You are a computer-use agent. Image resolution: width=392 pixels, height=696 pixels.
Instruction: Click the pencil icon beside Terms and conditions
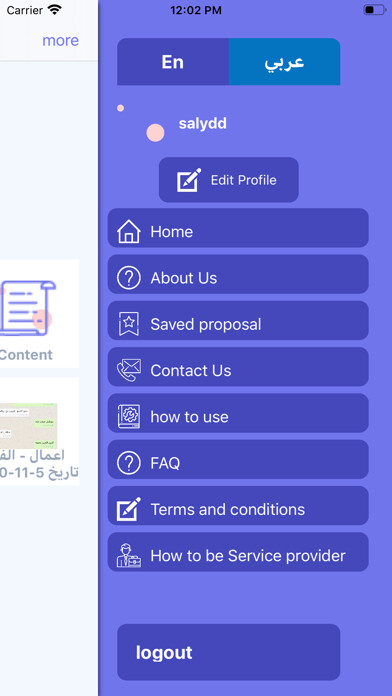pyautogui.click(x=129, y=509)
